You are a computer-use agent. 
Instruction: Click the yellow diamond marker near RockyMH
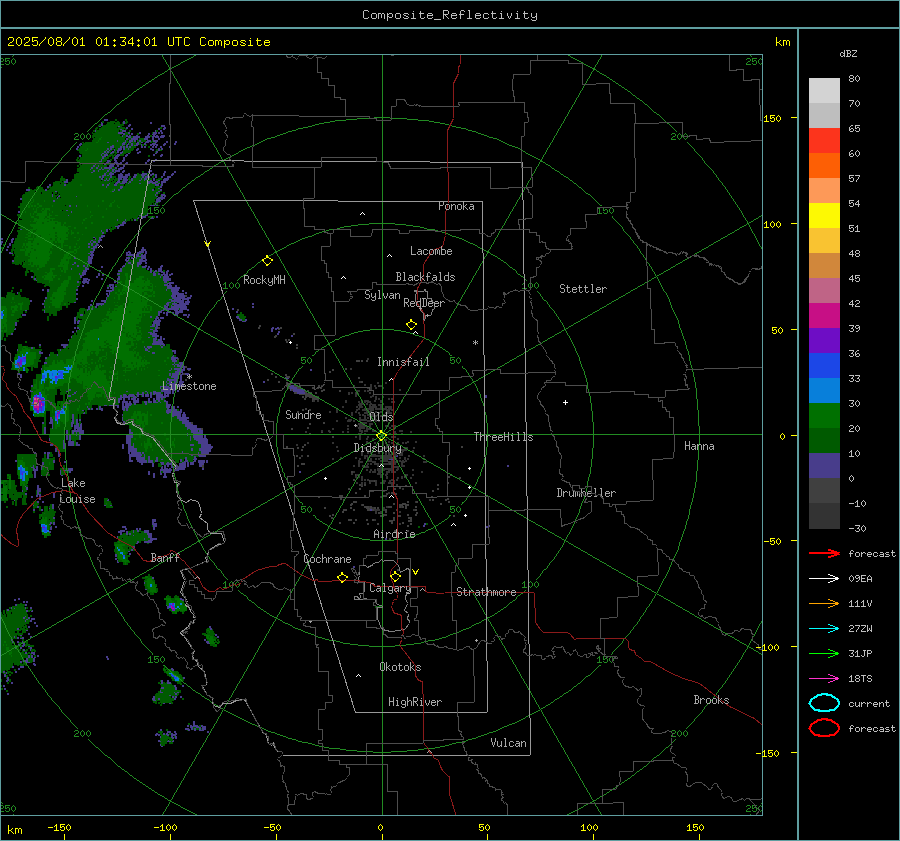click(x=267, y=261)
